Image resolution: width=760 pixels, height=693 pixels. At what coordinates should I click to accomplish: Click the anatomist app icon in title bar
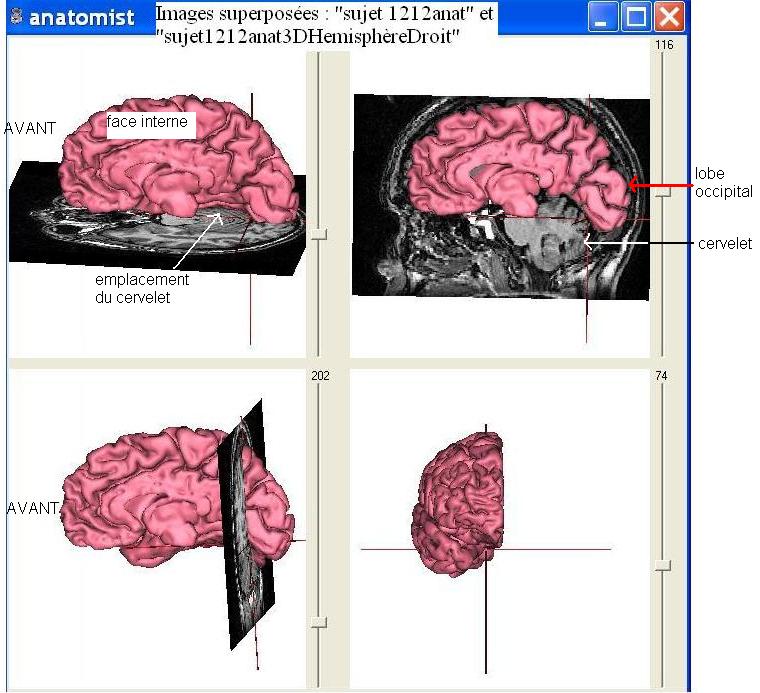15,17
